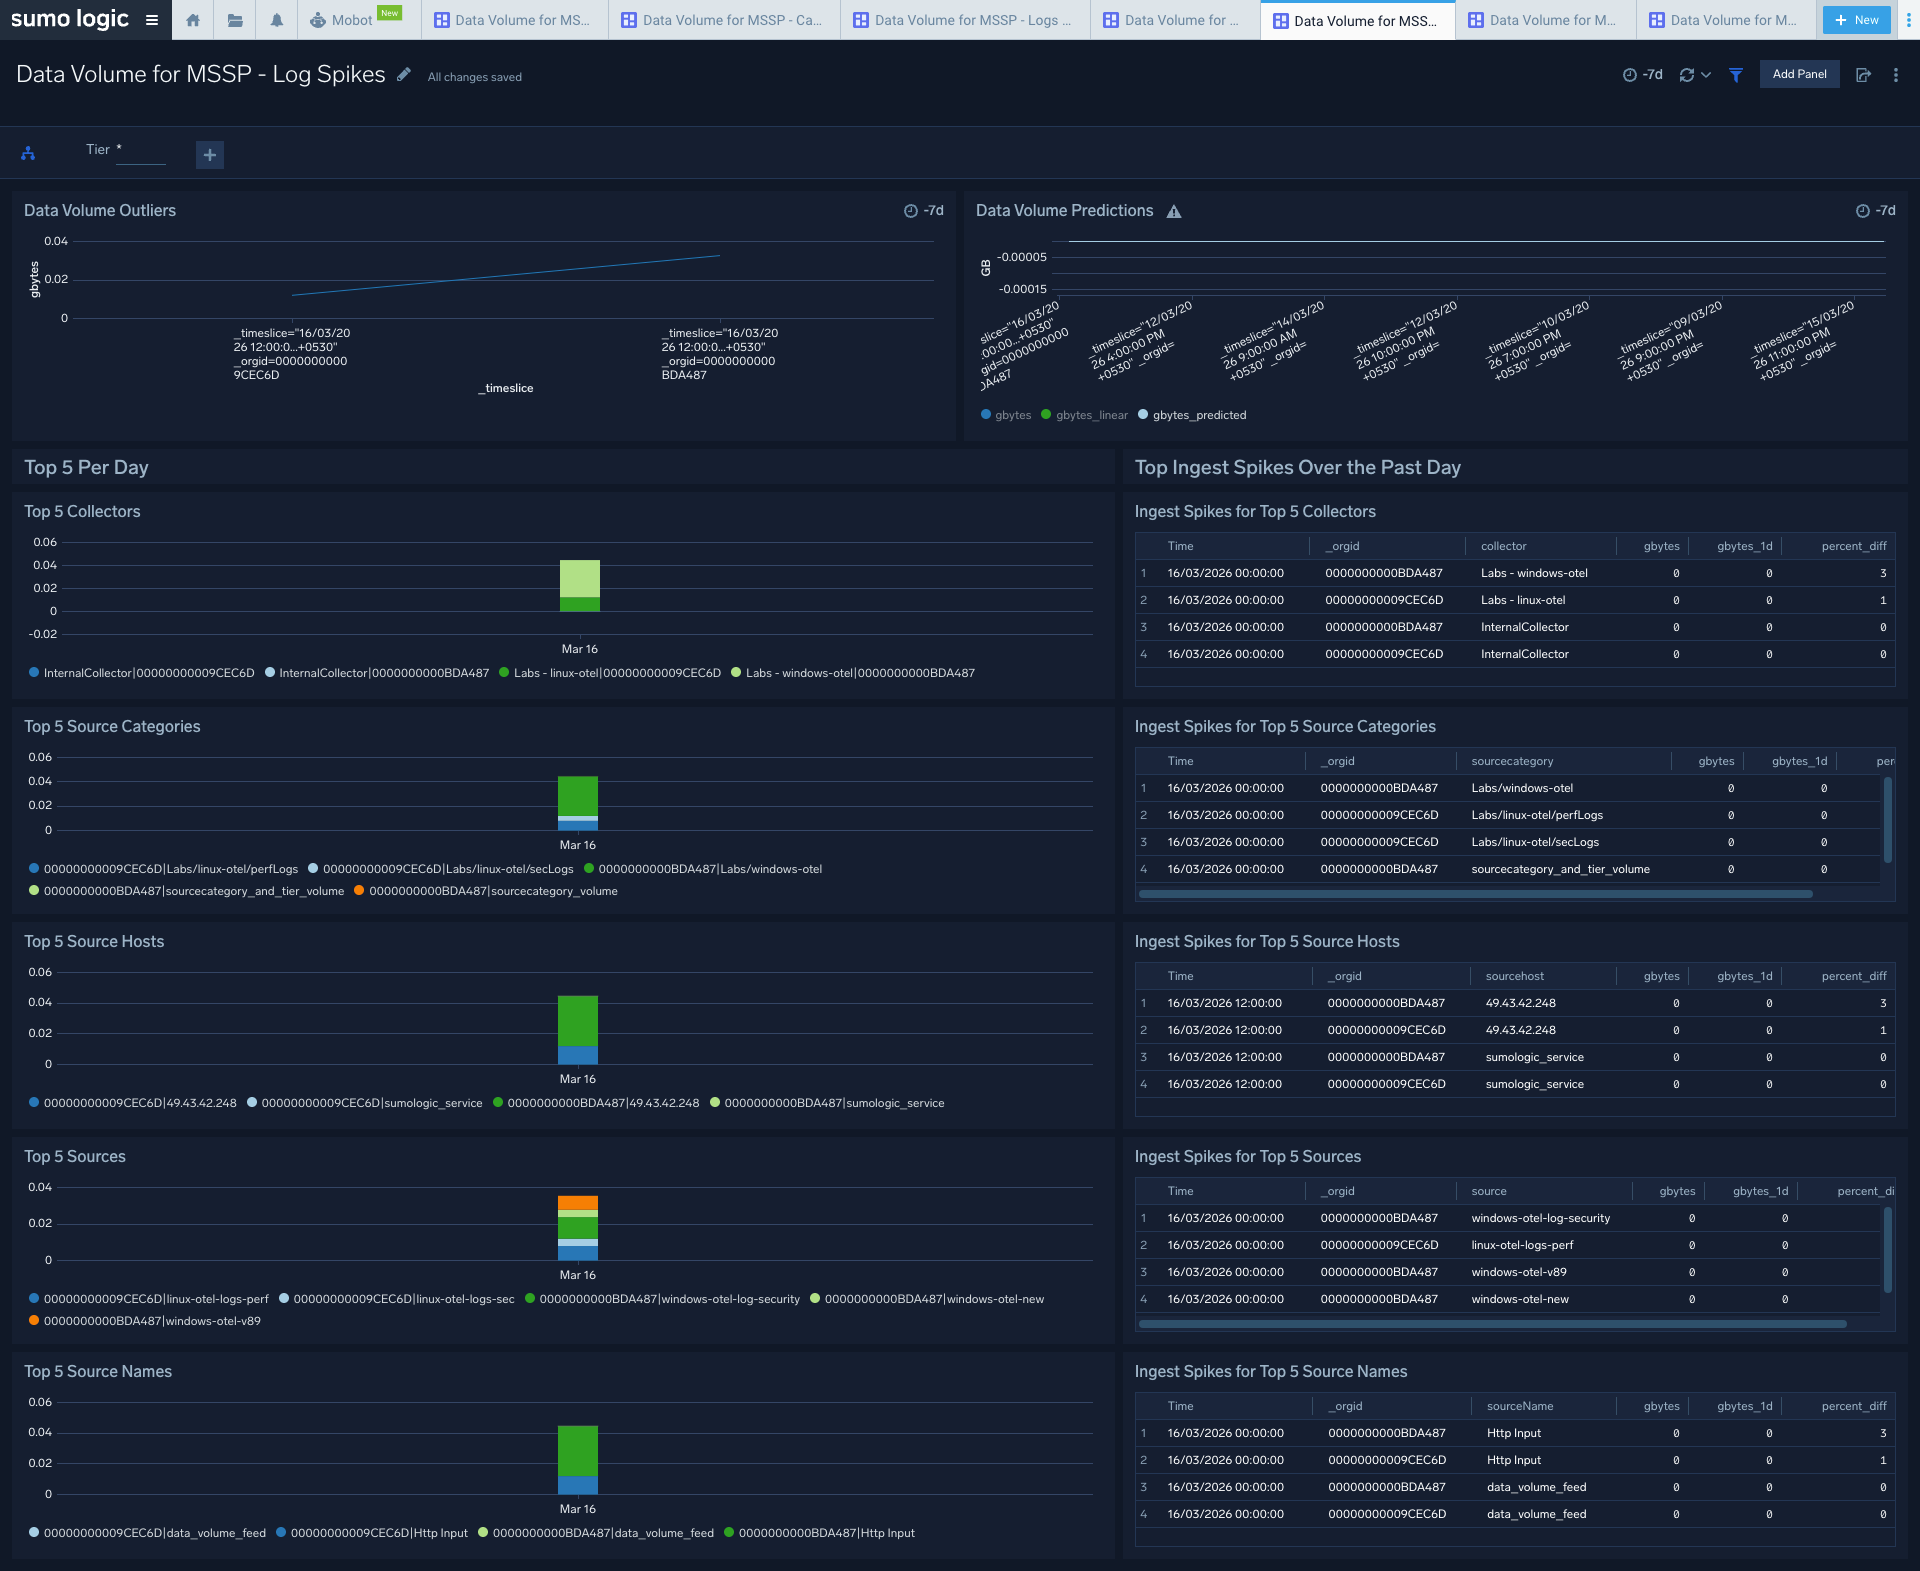Open dashboard kebab more options menu
Screen dimensions: 1920x1571
1896,75
